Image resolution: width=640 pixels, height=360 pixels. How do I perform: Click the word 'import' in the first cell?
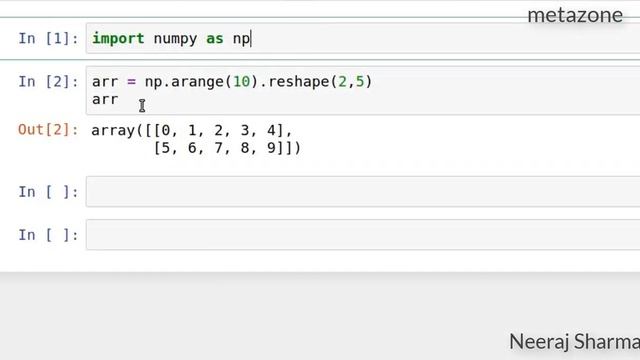pyautogui.click(x=118, y=38)
